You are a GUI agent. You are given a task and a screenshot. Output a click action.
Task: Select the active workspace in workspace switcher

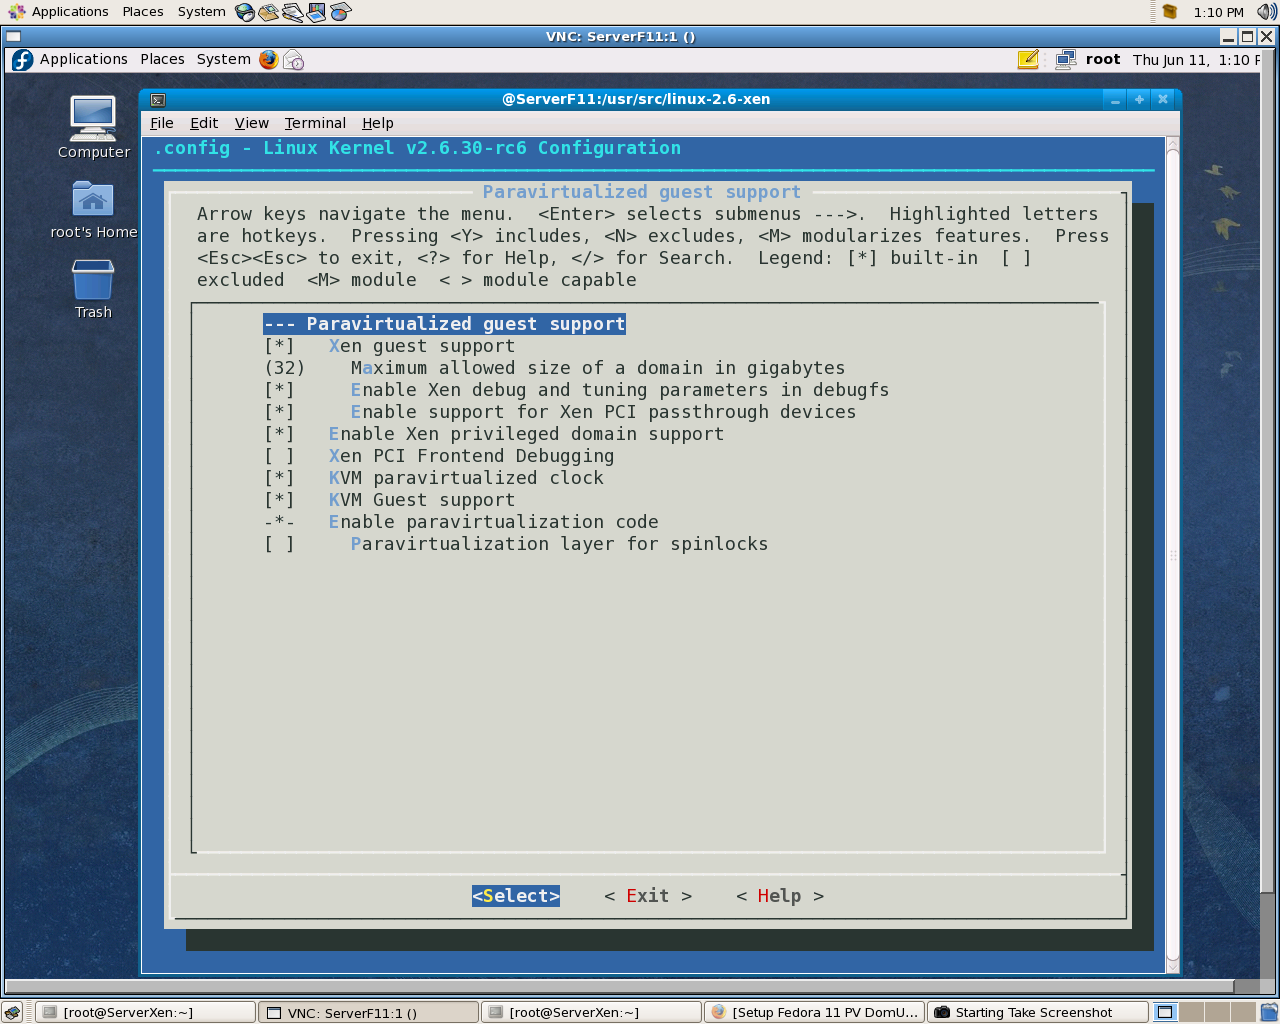[x=1166, y=1012]
